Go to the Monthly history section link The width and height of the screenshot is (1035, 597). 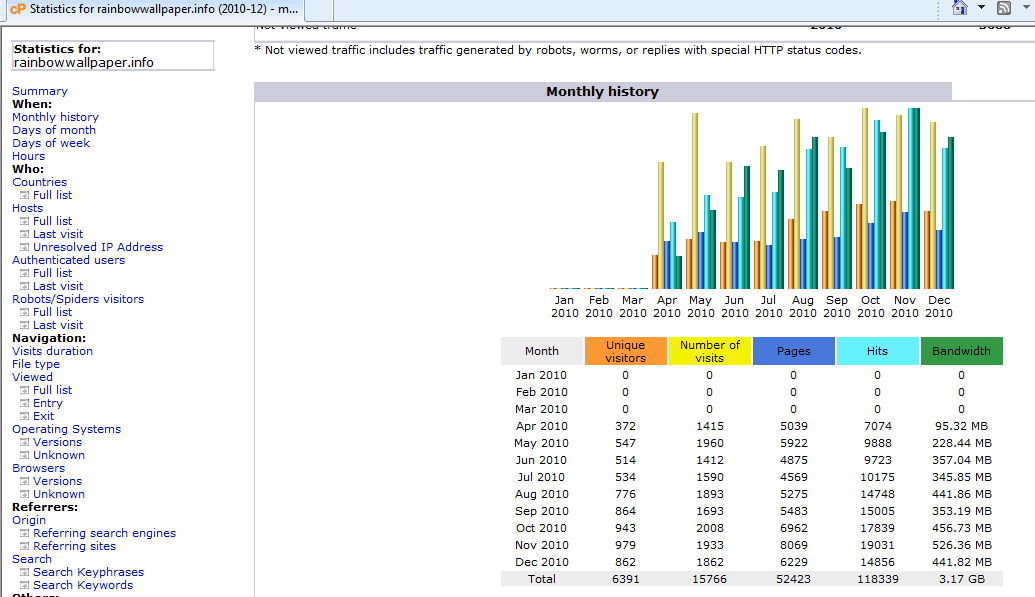55,117
